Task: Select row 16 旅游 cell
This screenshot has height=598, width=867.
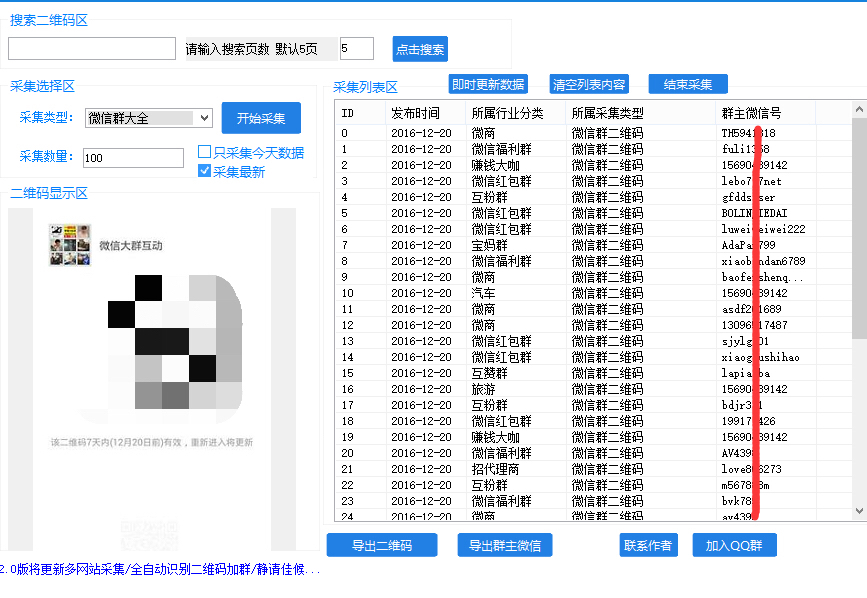Action: click(483, 389)
